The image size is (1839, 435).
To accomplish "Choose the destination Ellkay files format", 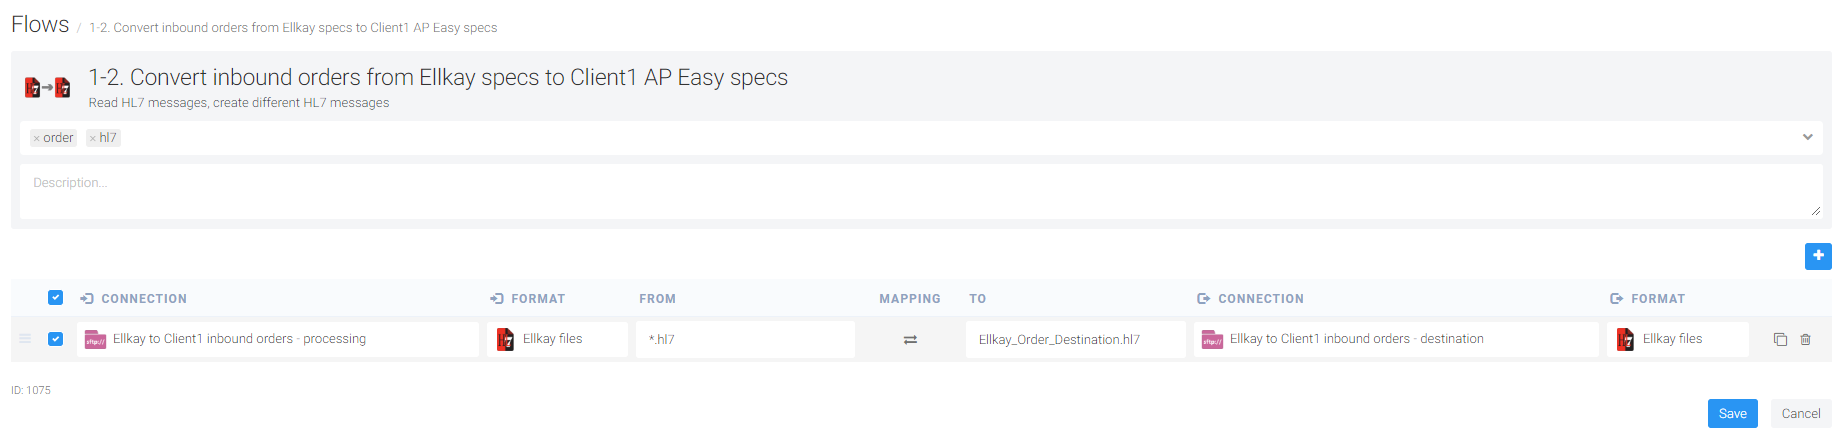I will pyautogui.click(x=1678, y=339).
